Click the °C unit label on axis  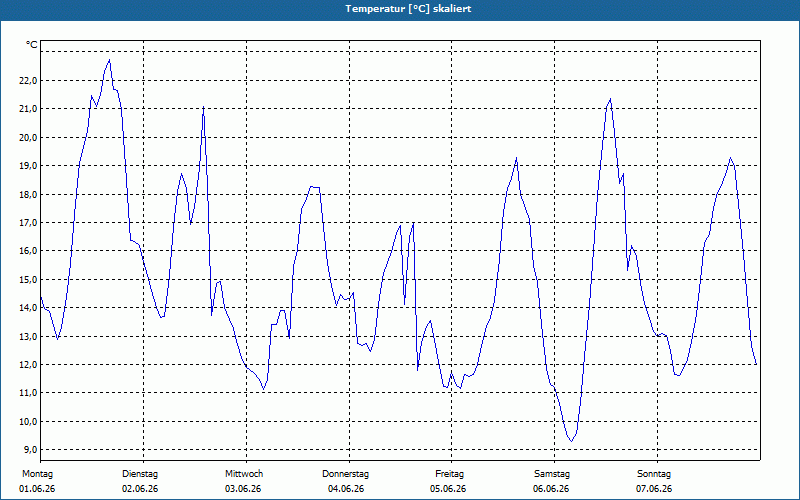coord(32,45)
